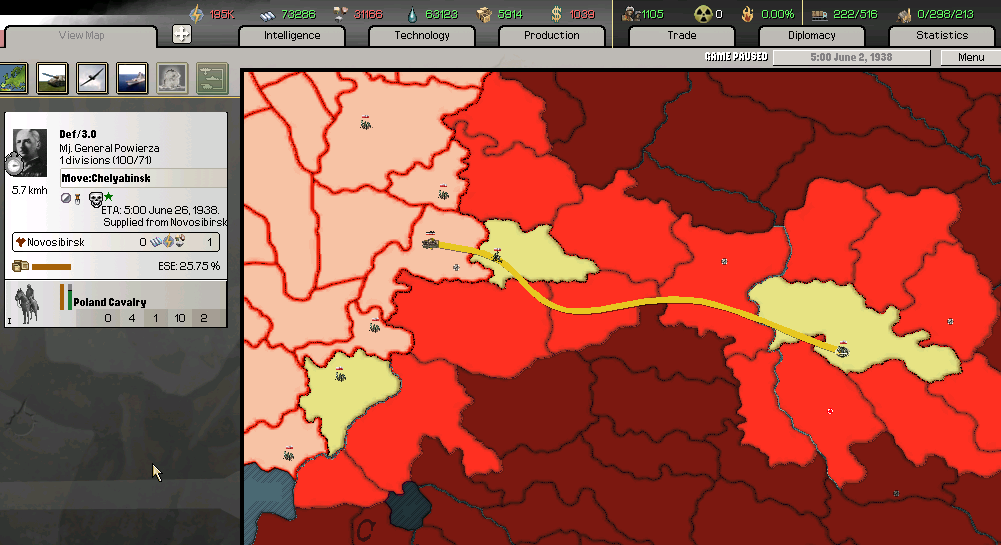Image resolution: width=1001 pixels, height=545 pixels.
Task: Switch to the Production tab
Action: pyautogui.click(x=551, y=36)
